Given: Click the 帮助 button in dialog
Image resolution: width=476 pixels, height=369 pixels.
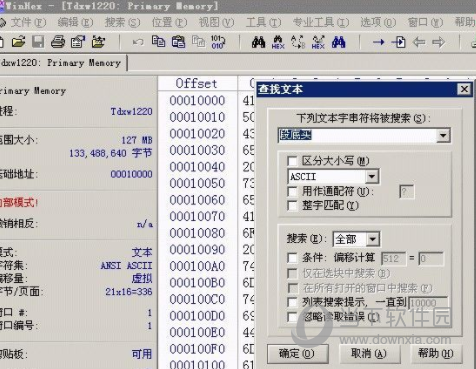Looking at the screenshot, I should 435,353.
